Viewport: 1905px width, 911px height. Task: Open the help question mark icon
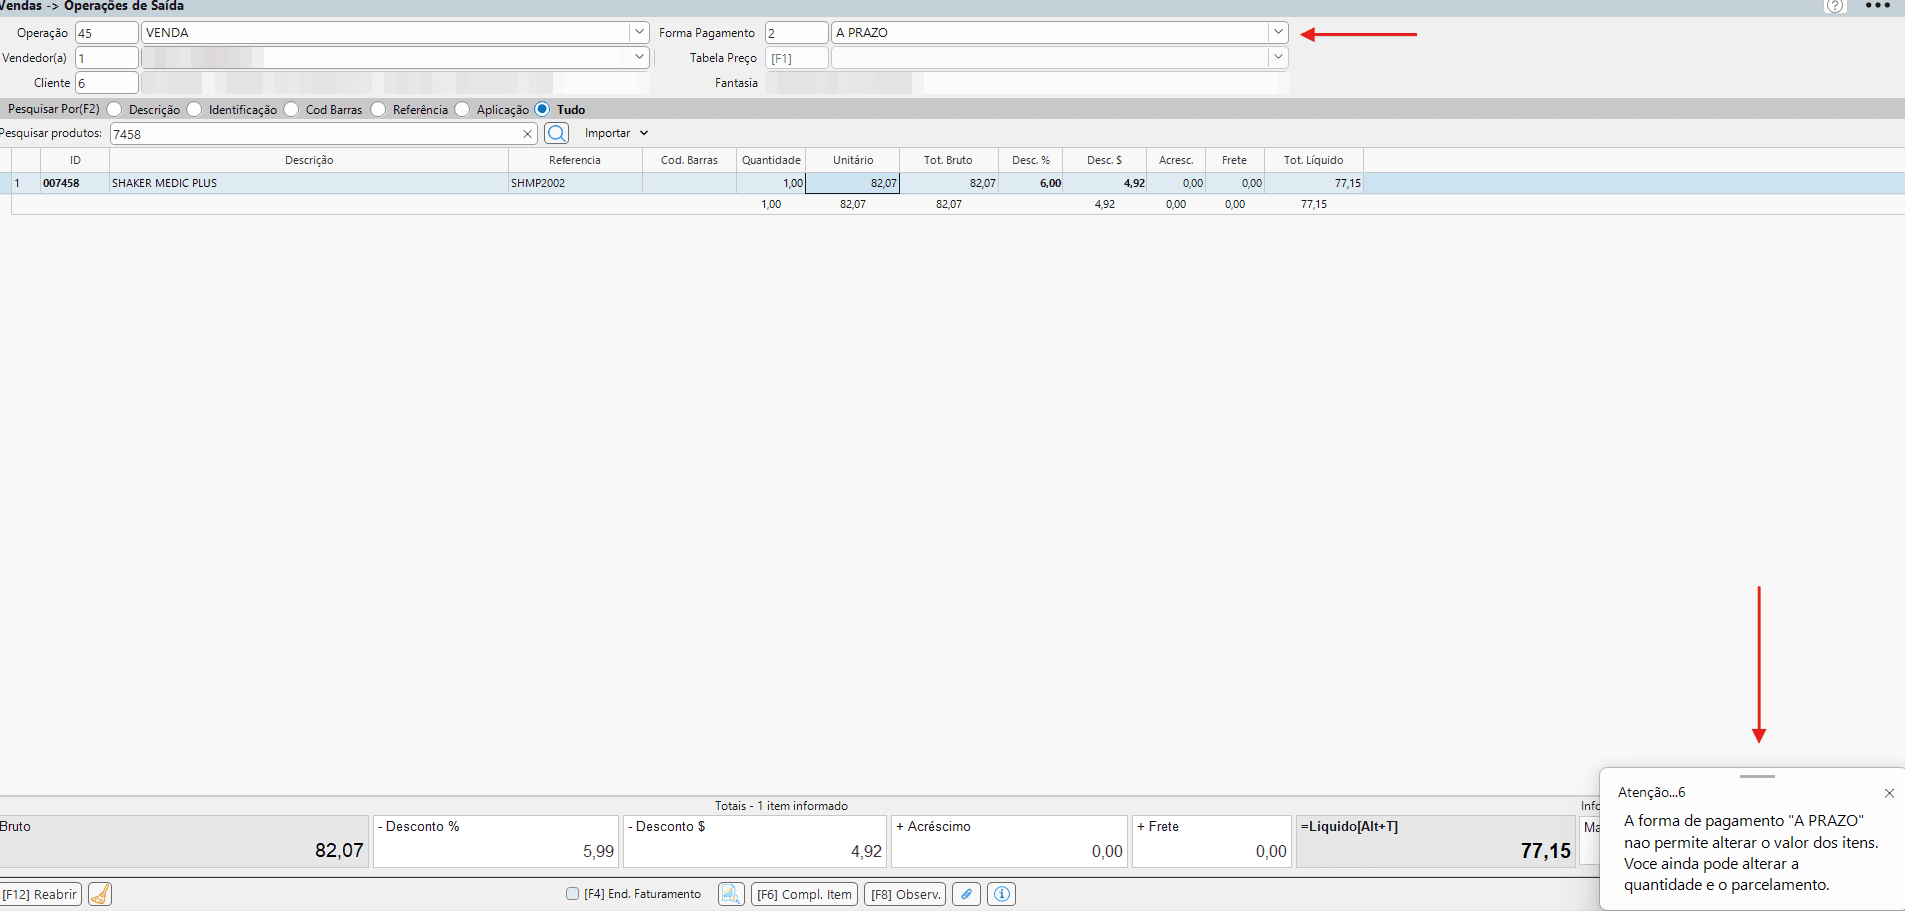[1835, 6]
